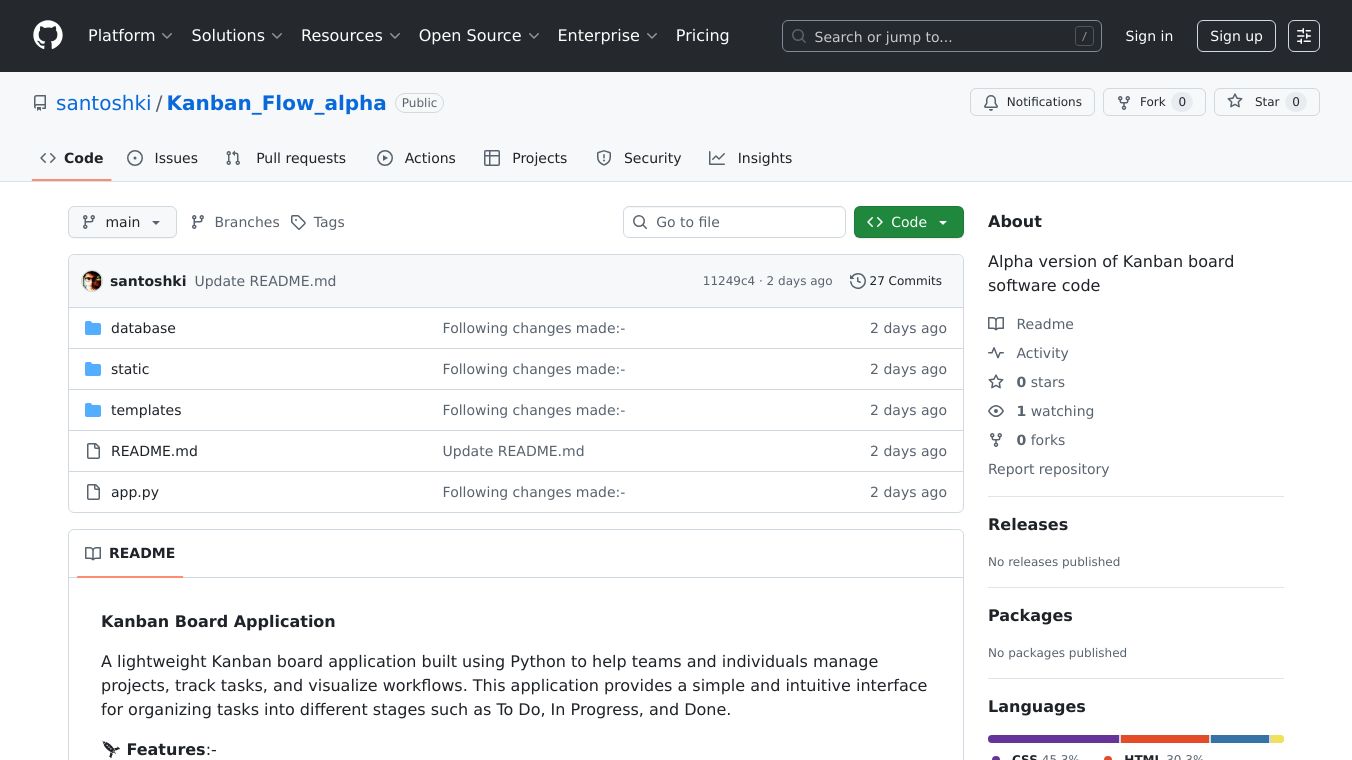Open the main branch dropdown
The width and height of the screenshot is (1352, 760).
point(122,222)
